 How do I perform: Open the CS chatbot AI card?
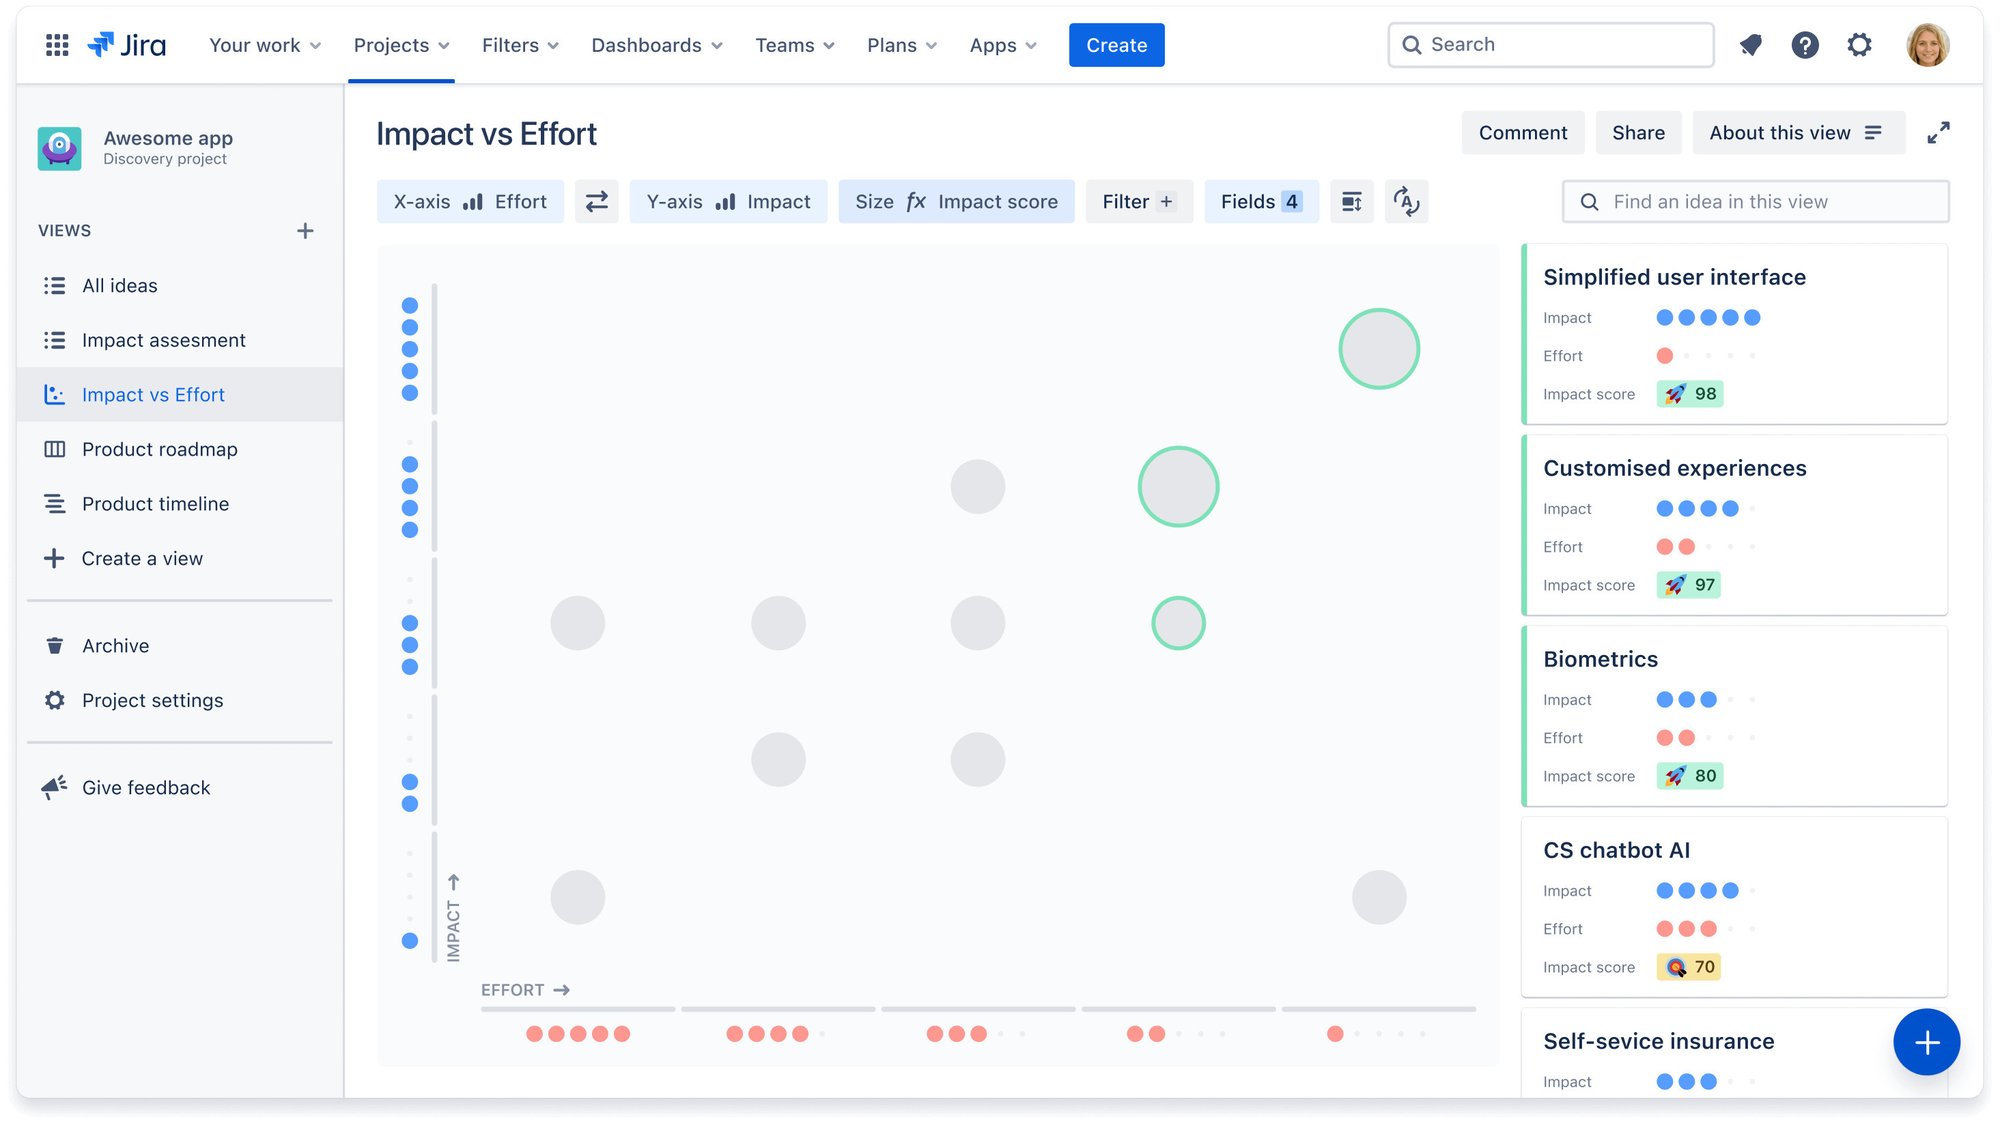coord(1734,907)
